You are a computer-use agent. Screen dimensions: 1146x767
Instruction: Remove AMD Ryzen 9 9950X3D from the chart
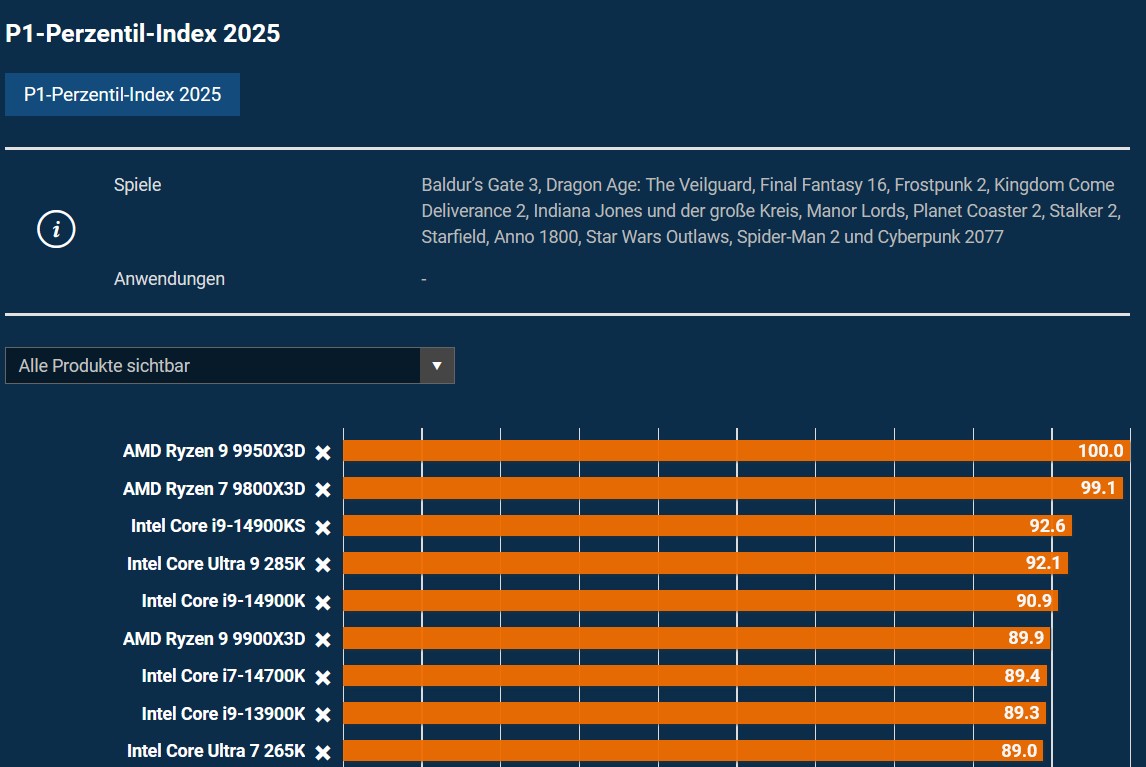[x=322, y=451]
